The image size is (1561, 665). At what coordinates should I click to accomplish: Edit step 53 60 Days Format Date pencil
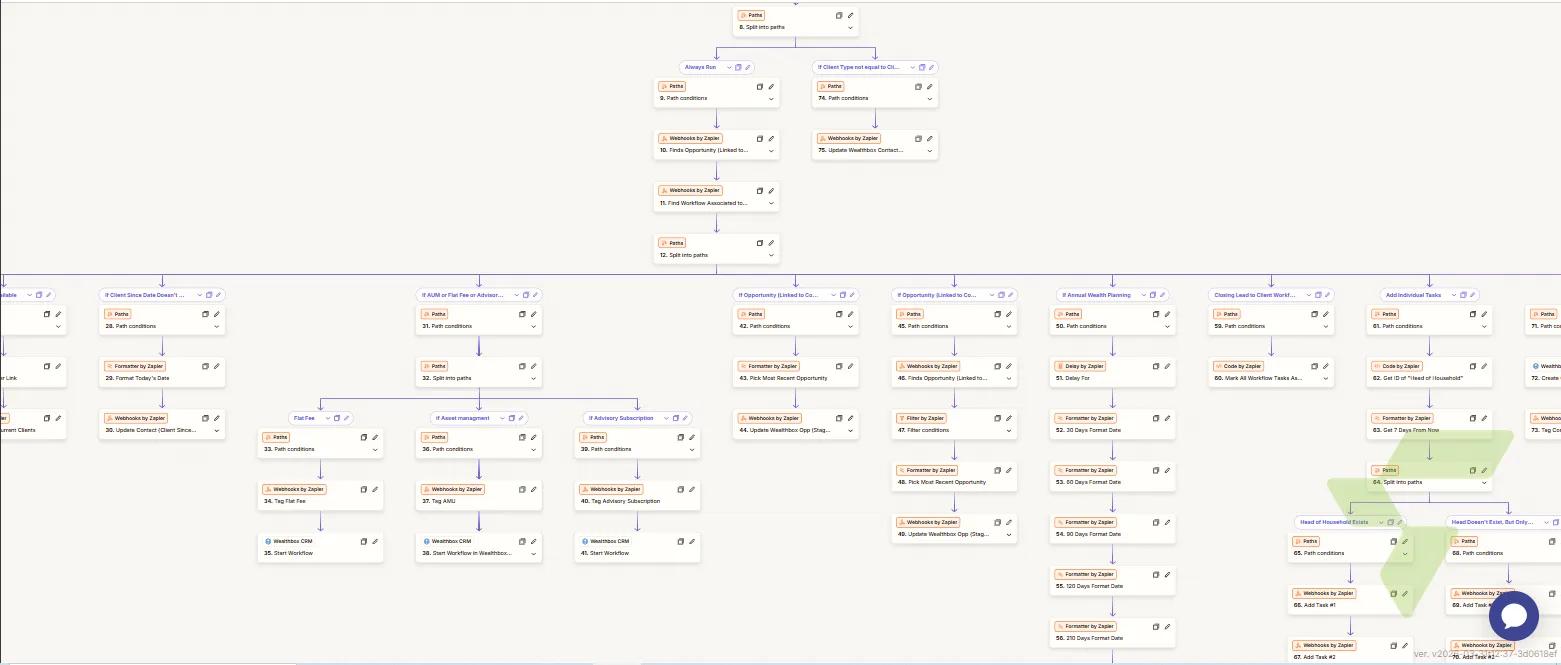(x=1168, y=470)
